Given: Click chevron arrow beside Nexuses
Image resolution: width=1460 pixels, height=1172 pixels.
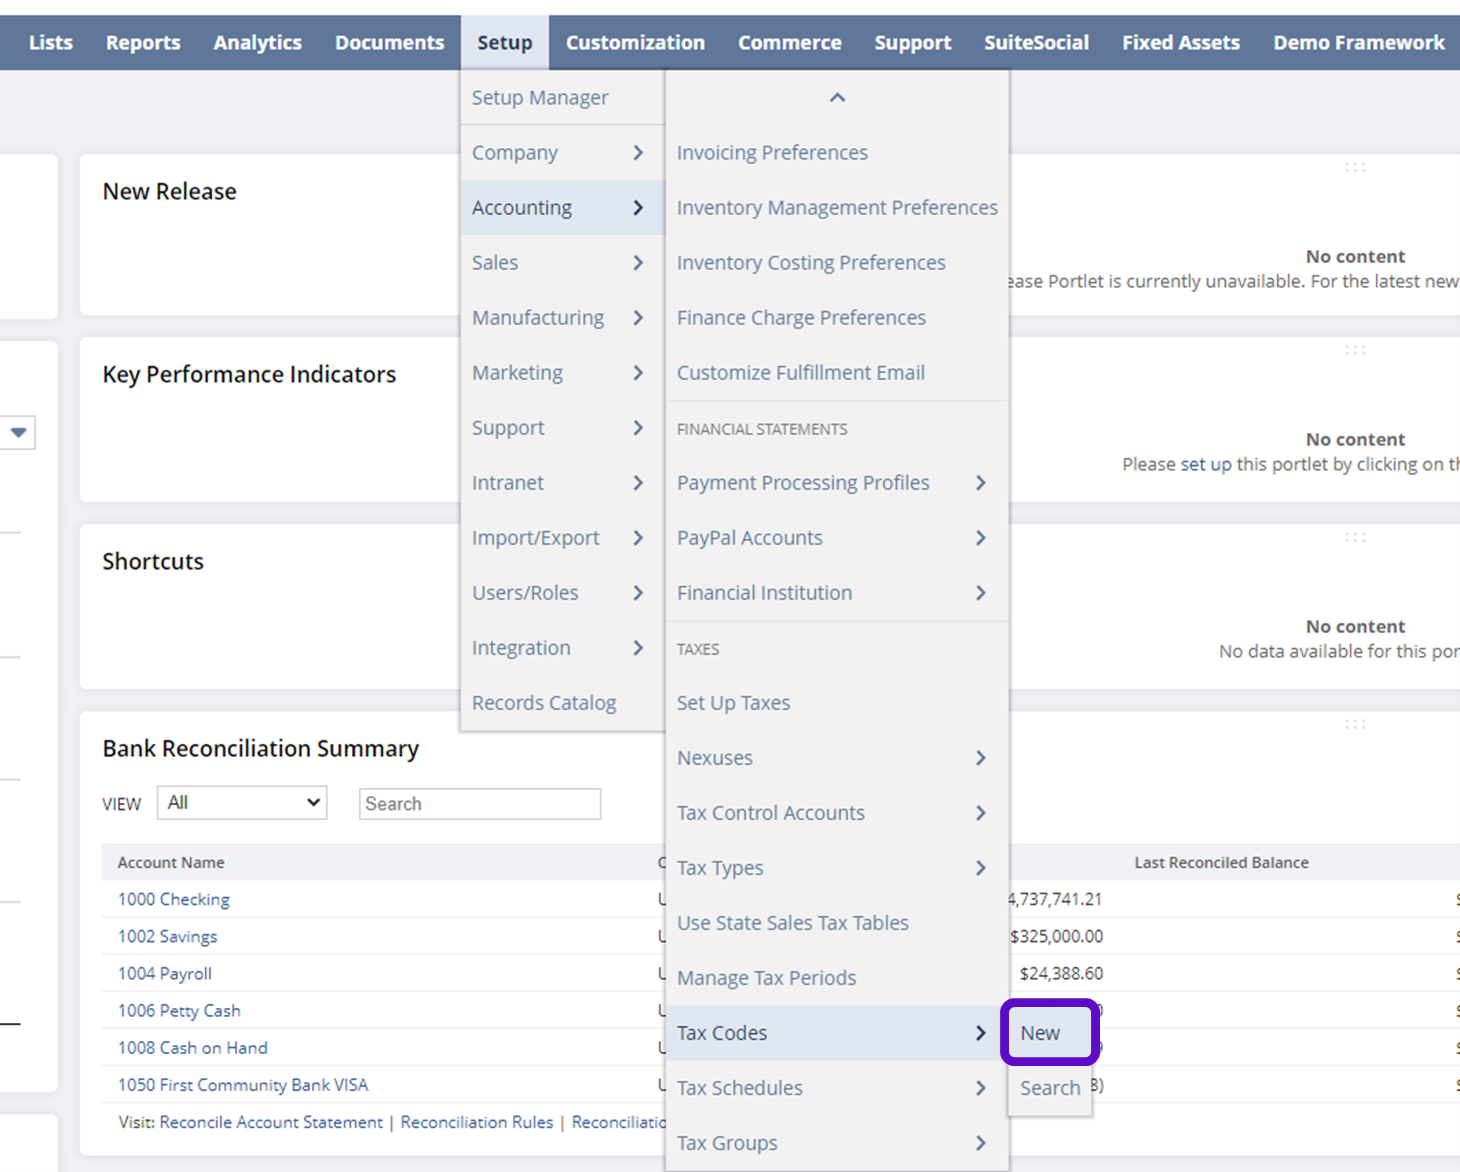Looking at the screenshot, I should pyautogui.click(x=980, y=758).
